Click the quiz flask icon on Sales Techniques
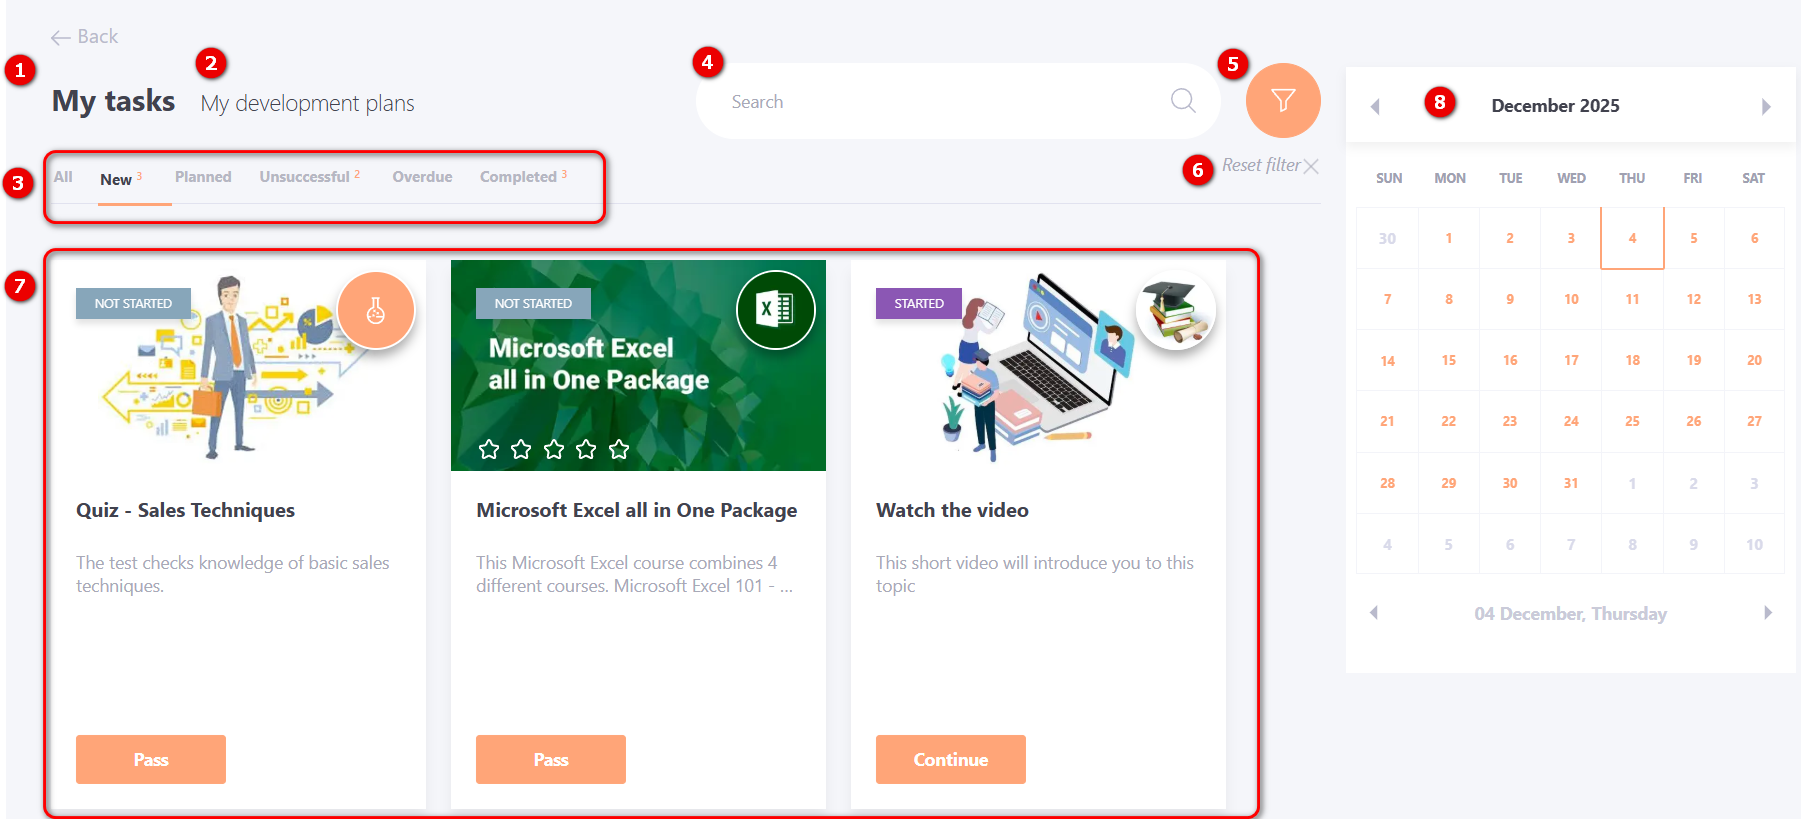 click(x=376, y=311)
